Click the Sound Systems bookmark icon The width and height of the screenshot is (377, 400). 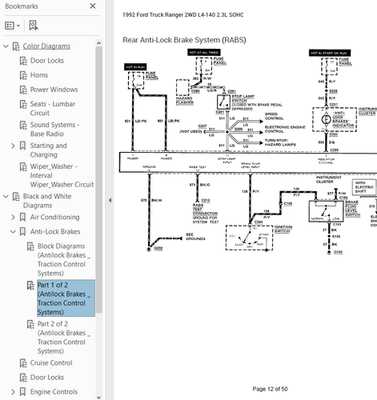[x=23, y=125]
